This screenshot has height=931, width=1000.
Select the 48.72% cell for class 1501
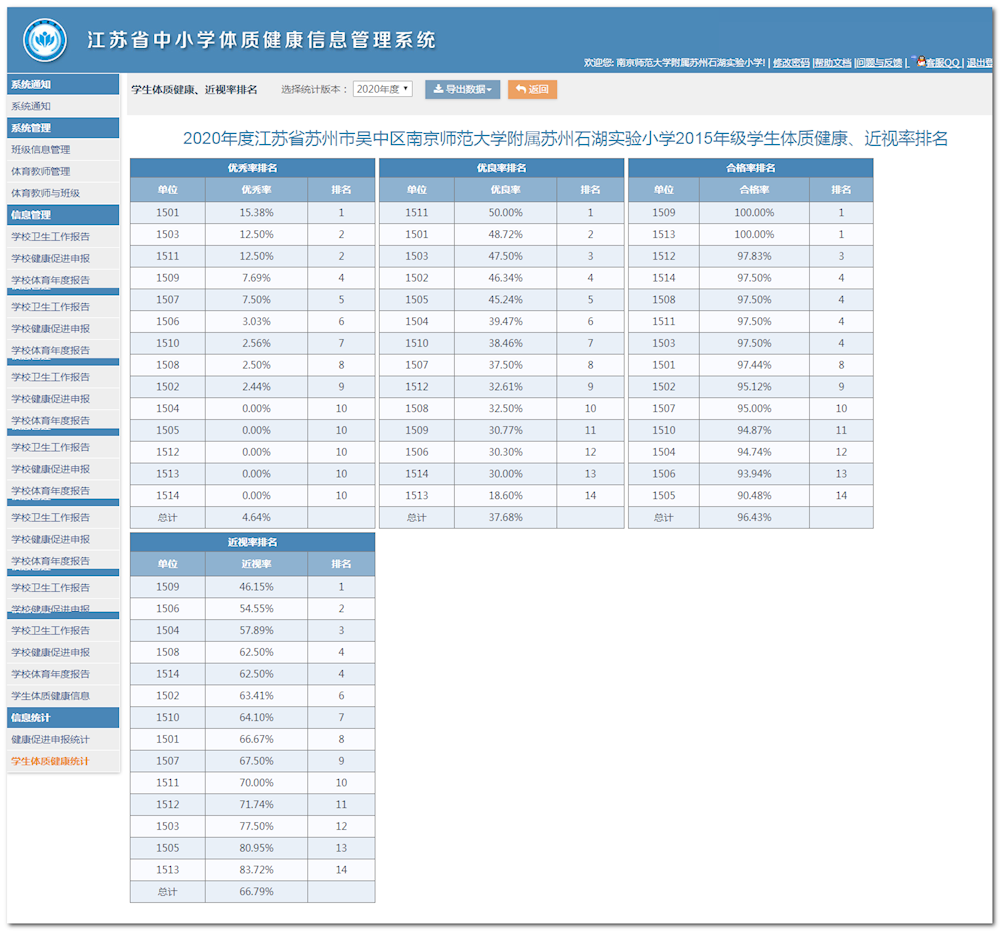pyautogui.click(x=506, y=234)
